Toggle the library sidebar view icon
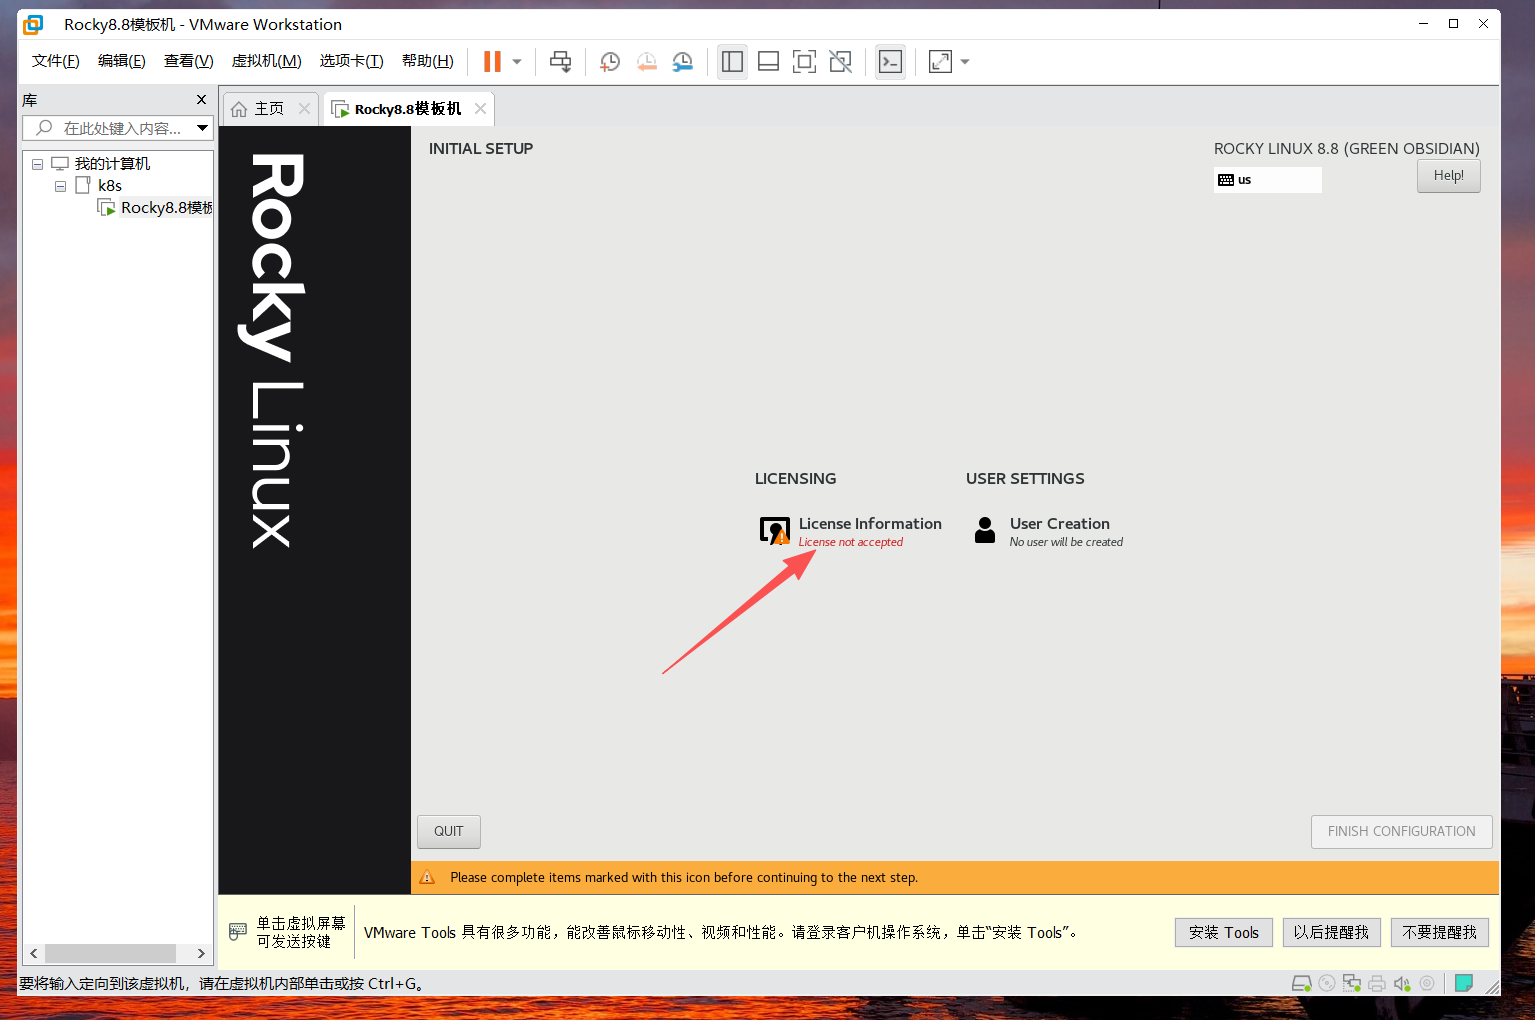This screenshot has width=1535, height=1020. point(733,62)
